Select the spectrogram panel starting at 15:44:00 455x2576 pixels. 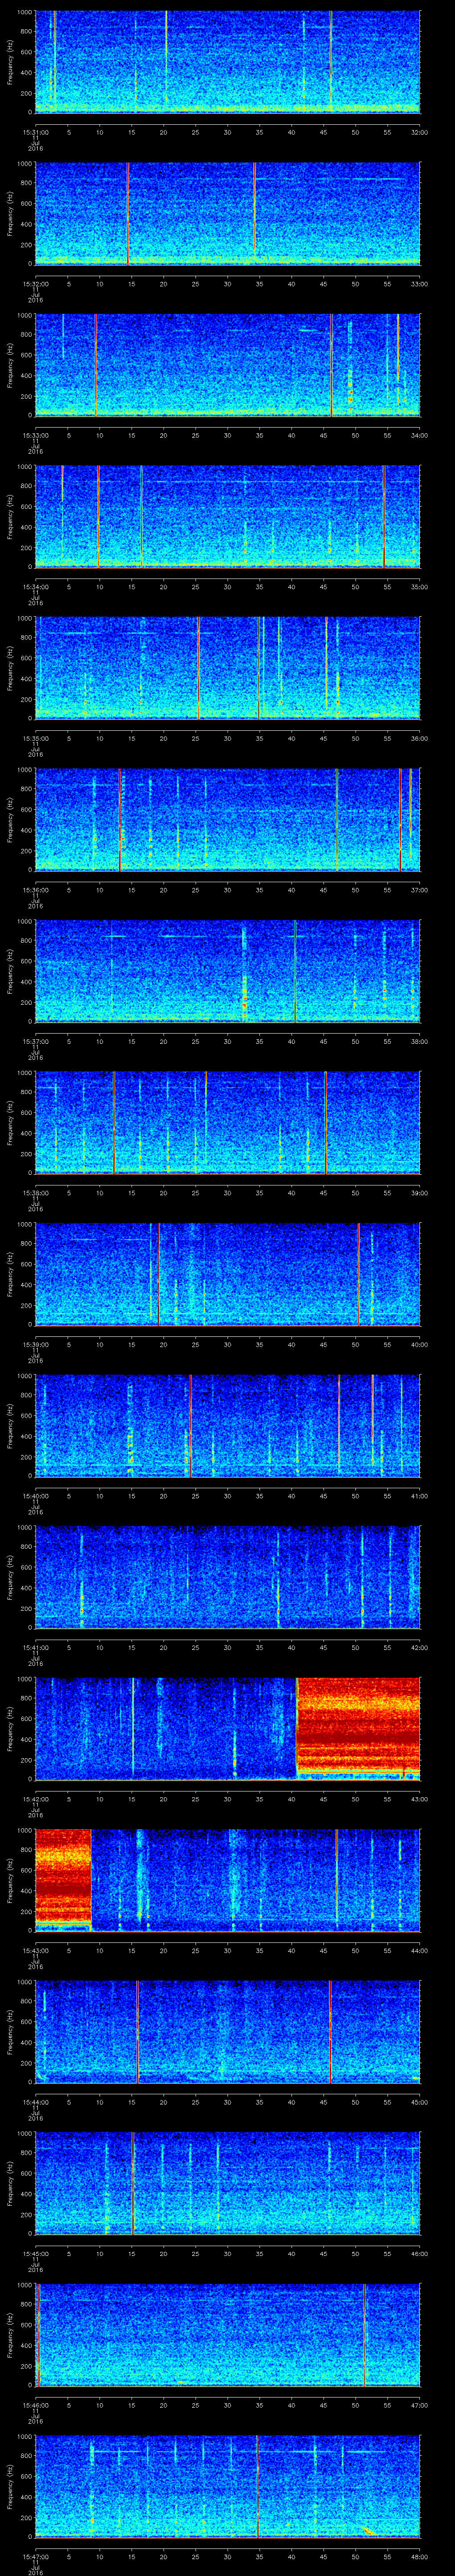click(x=227, y=2032)
